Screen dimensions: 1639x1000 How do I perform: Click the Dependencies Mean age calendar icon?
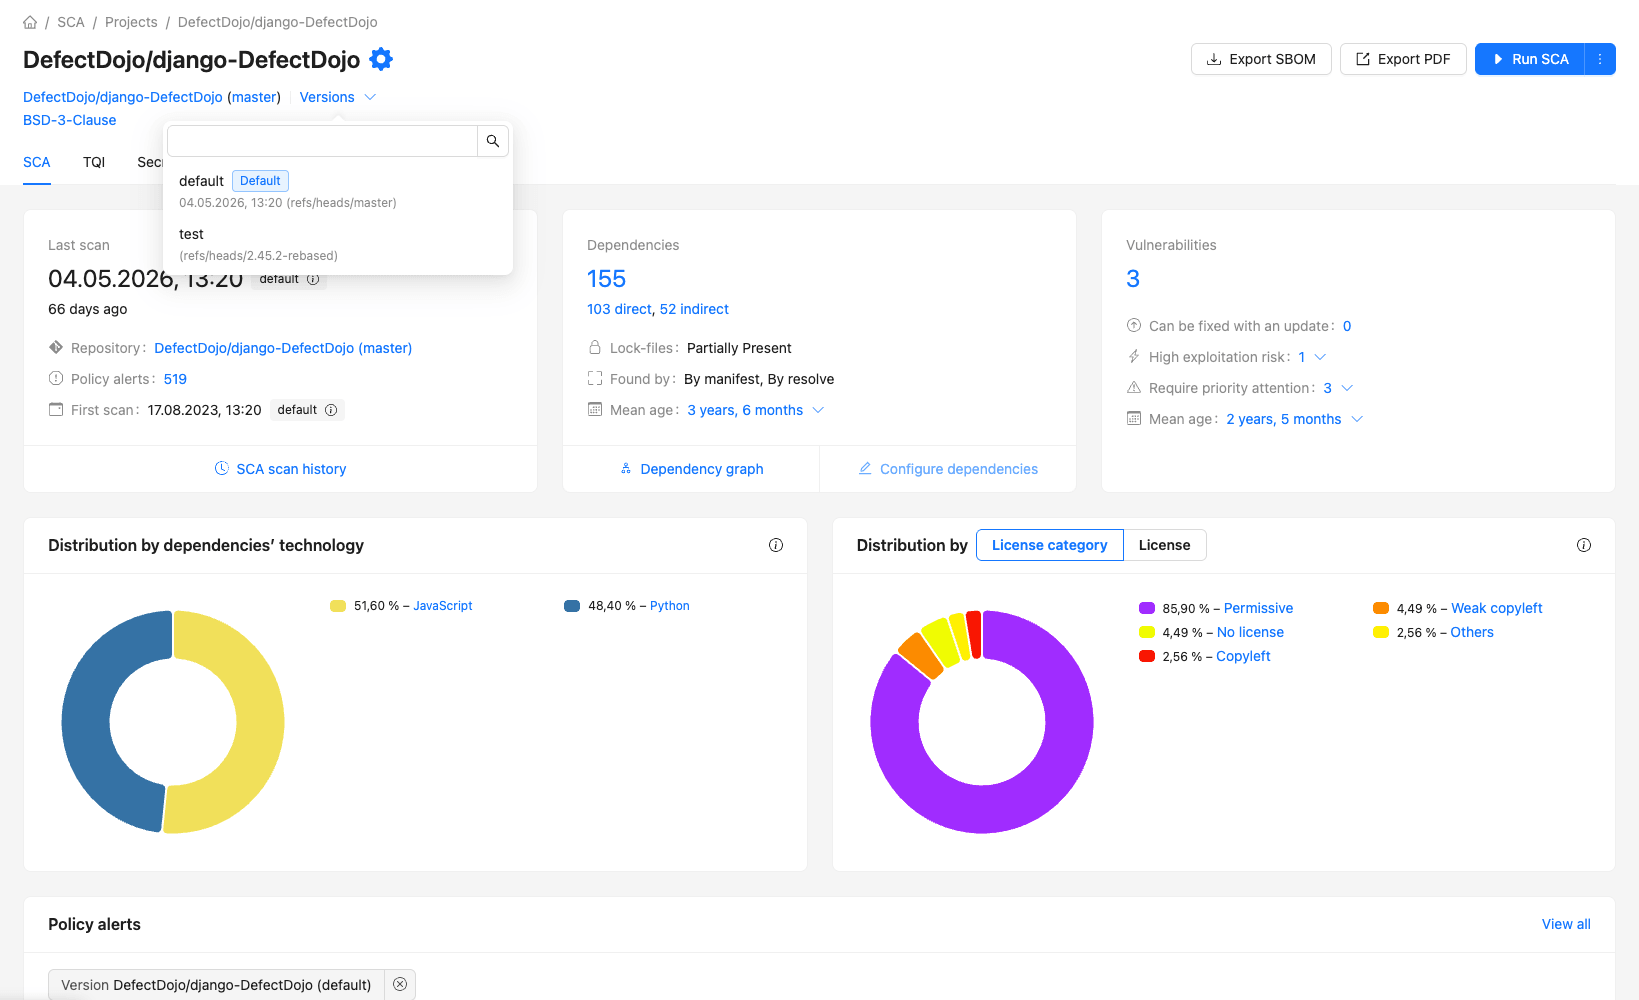(x=595, y=409)
